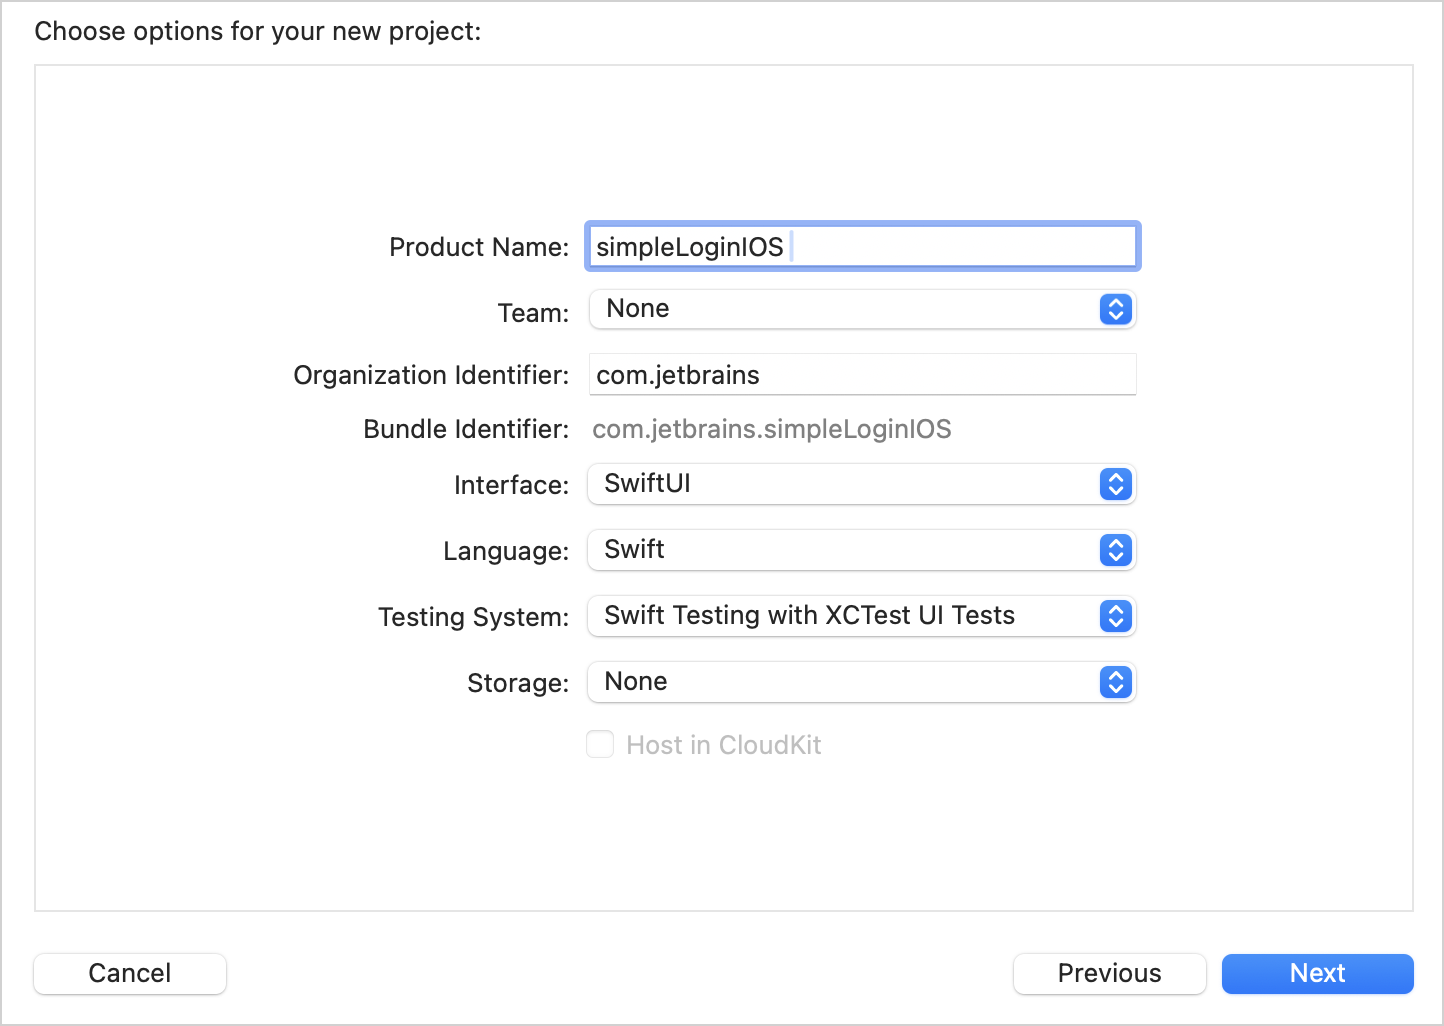Click the Language dropdown chevron icon
The height and width of the screenshot is (1026, 1444).
tap(1114, 550)
